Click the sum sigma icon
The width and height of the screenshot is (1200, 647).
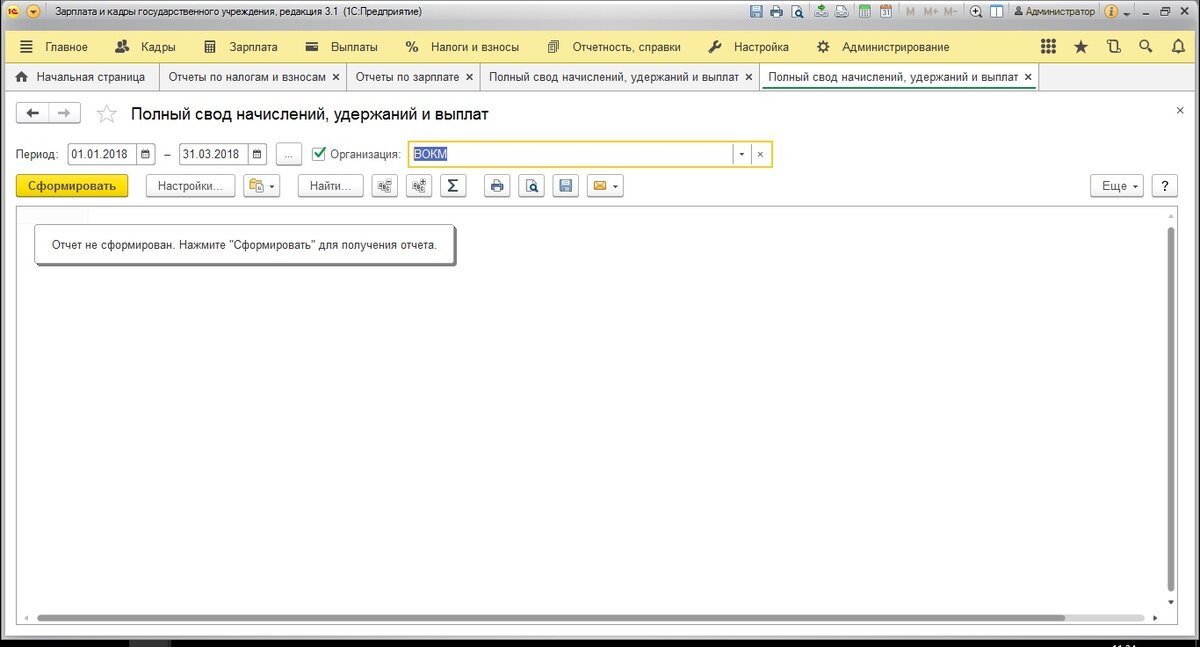pyautogui.click(x=453, y=186)
